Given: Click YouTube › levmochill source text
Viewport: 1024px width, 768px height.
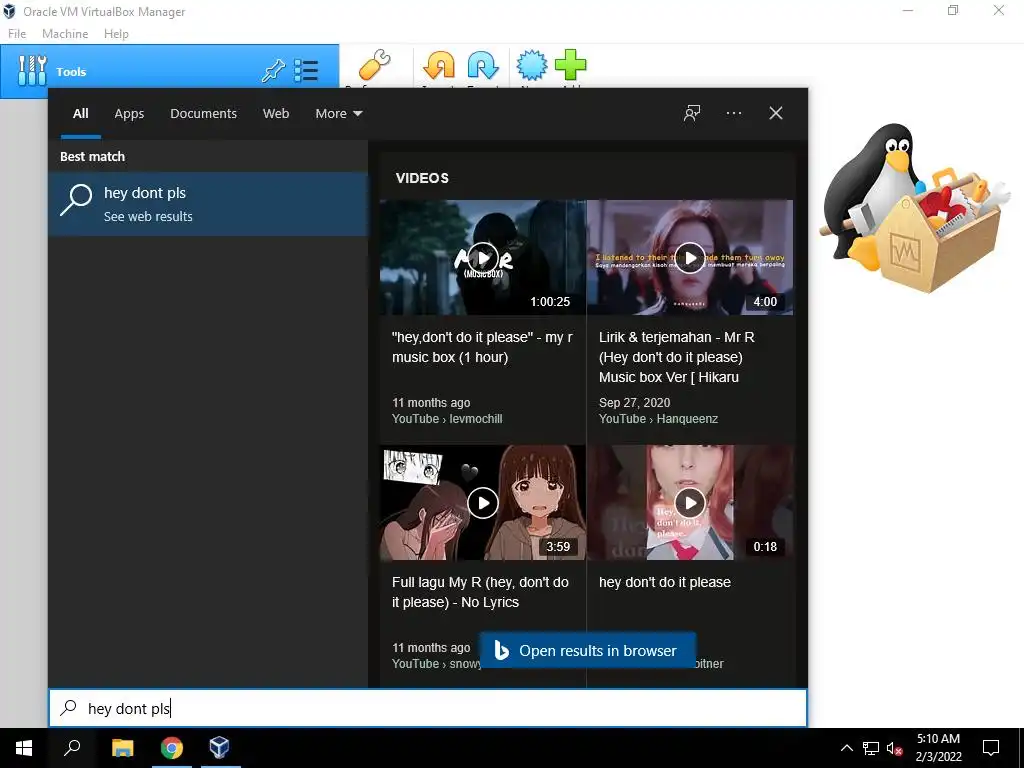Looking at the screenshot, I should [447, 419].
